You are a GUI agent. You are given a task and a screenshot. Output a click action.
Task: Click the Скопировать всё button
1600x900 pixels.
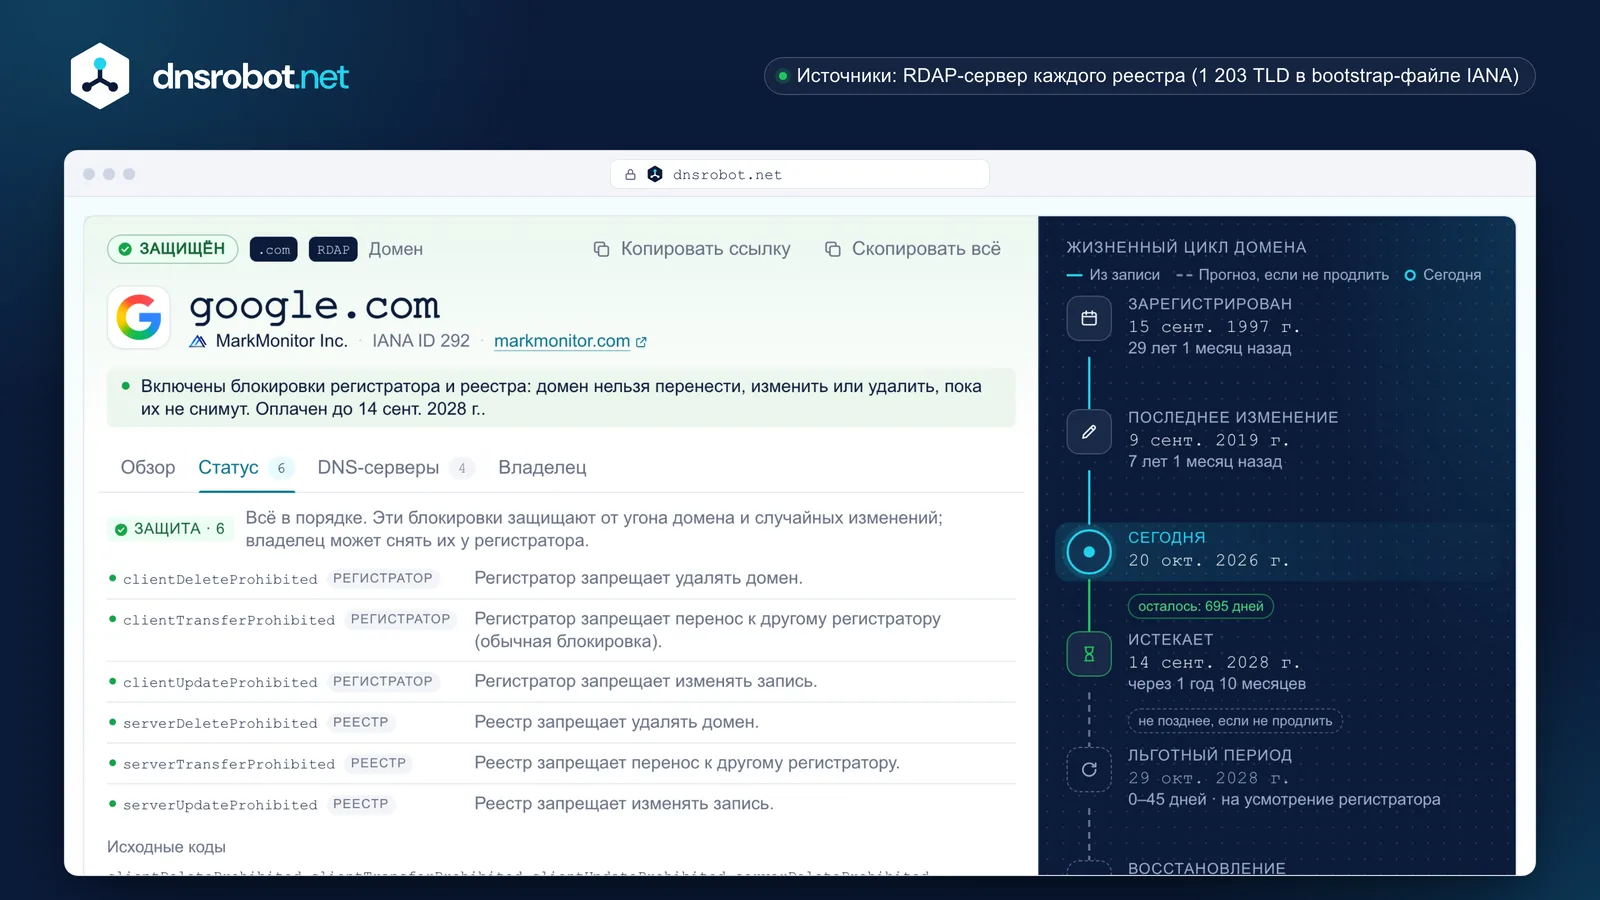tap(912, 249)
